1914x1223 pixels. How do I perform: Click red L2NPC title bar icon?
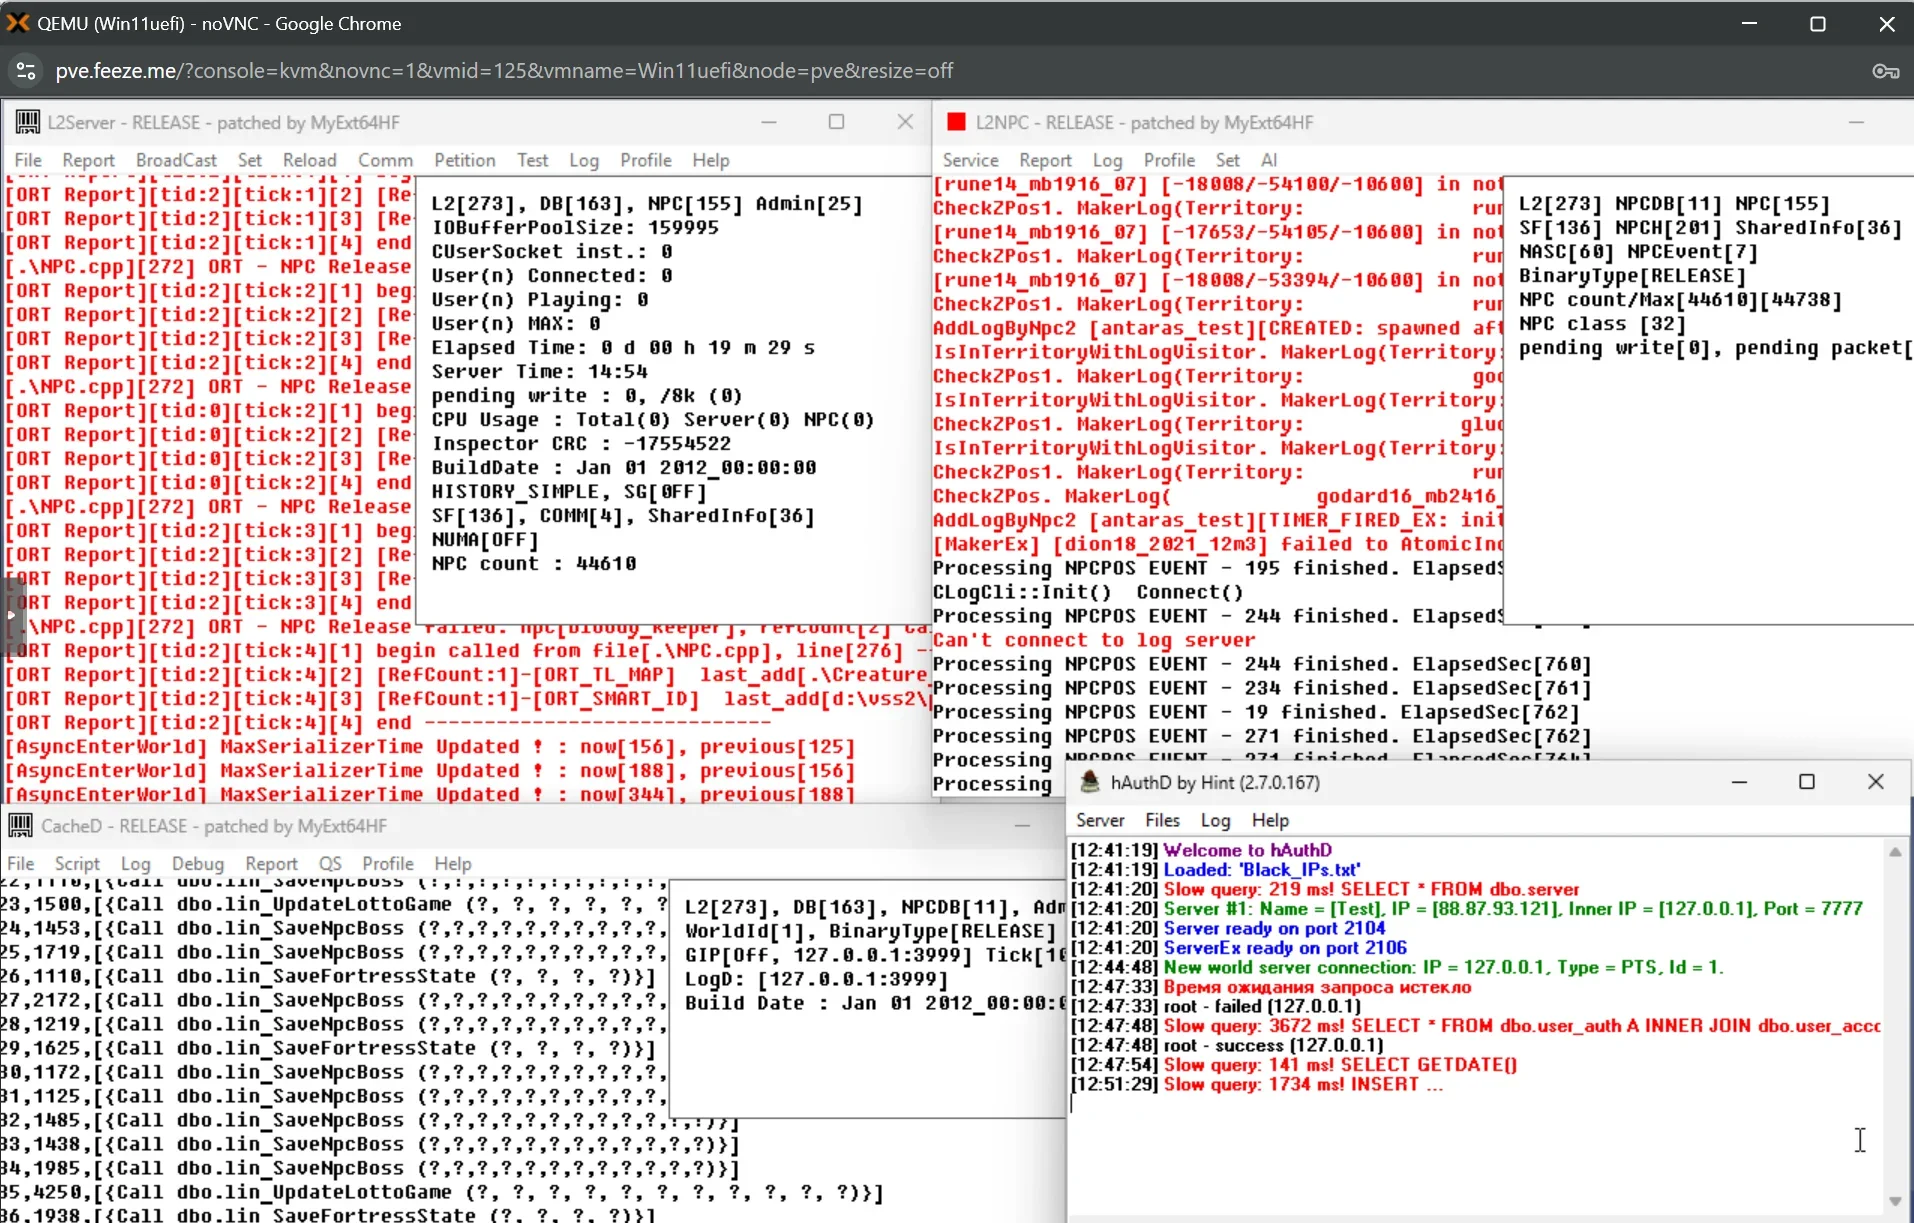pos(956,122)
